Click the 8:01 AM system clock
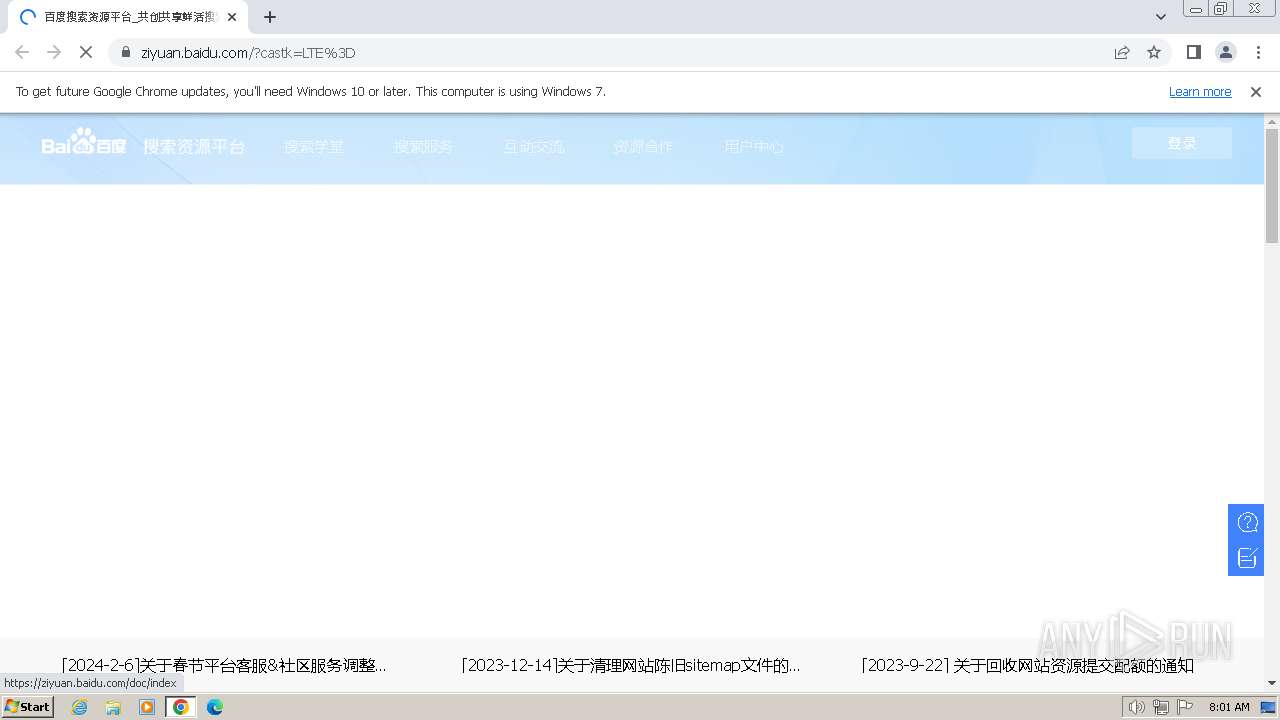Image resolution: width=1280 pixels, height=720 pixels. pos(1229,707)
